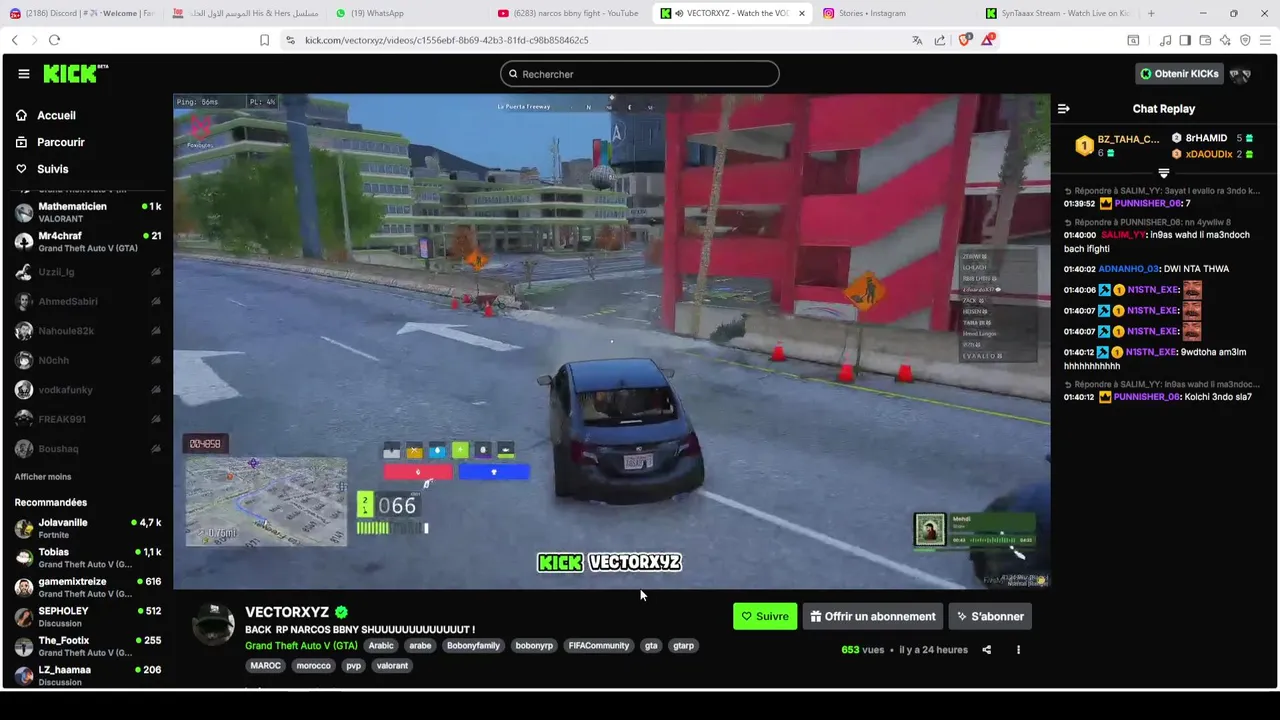Select the Bobonyfamily tag
The image size is (1280, 720).
click(473, 646)
